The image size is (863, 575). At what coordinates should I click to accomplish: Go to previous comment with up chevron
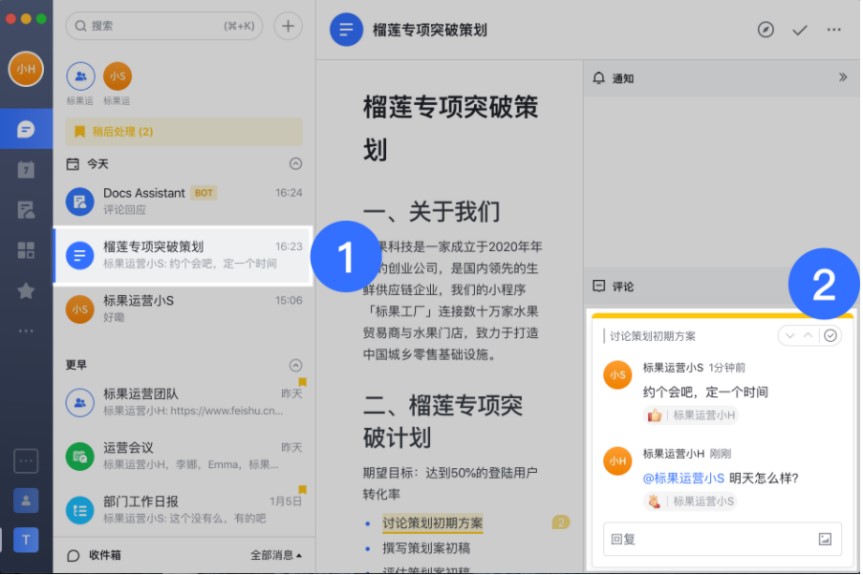coord(808,336)
